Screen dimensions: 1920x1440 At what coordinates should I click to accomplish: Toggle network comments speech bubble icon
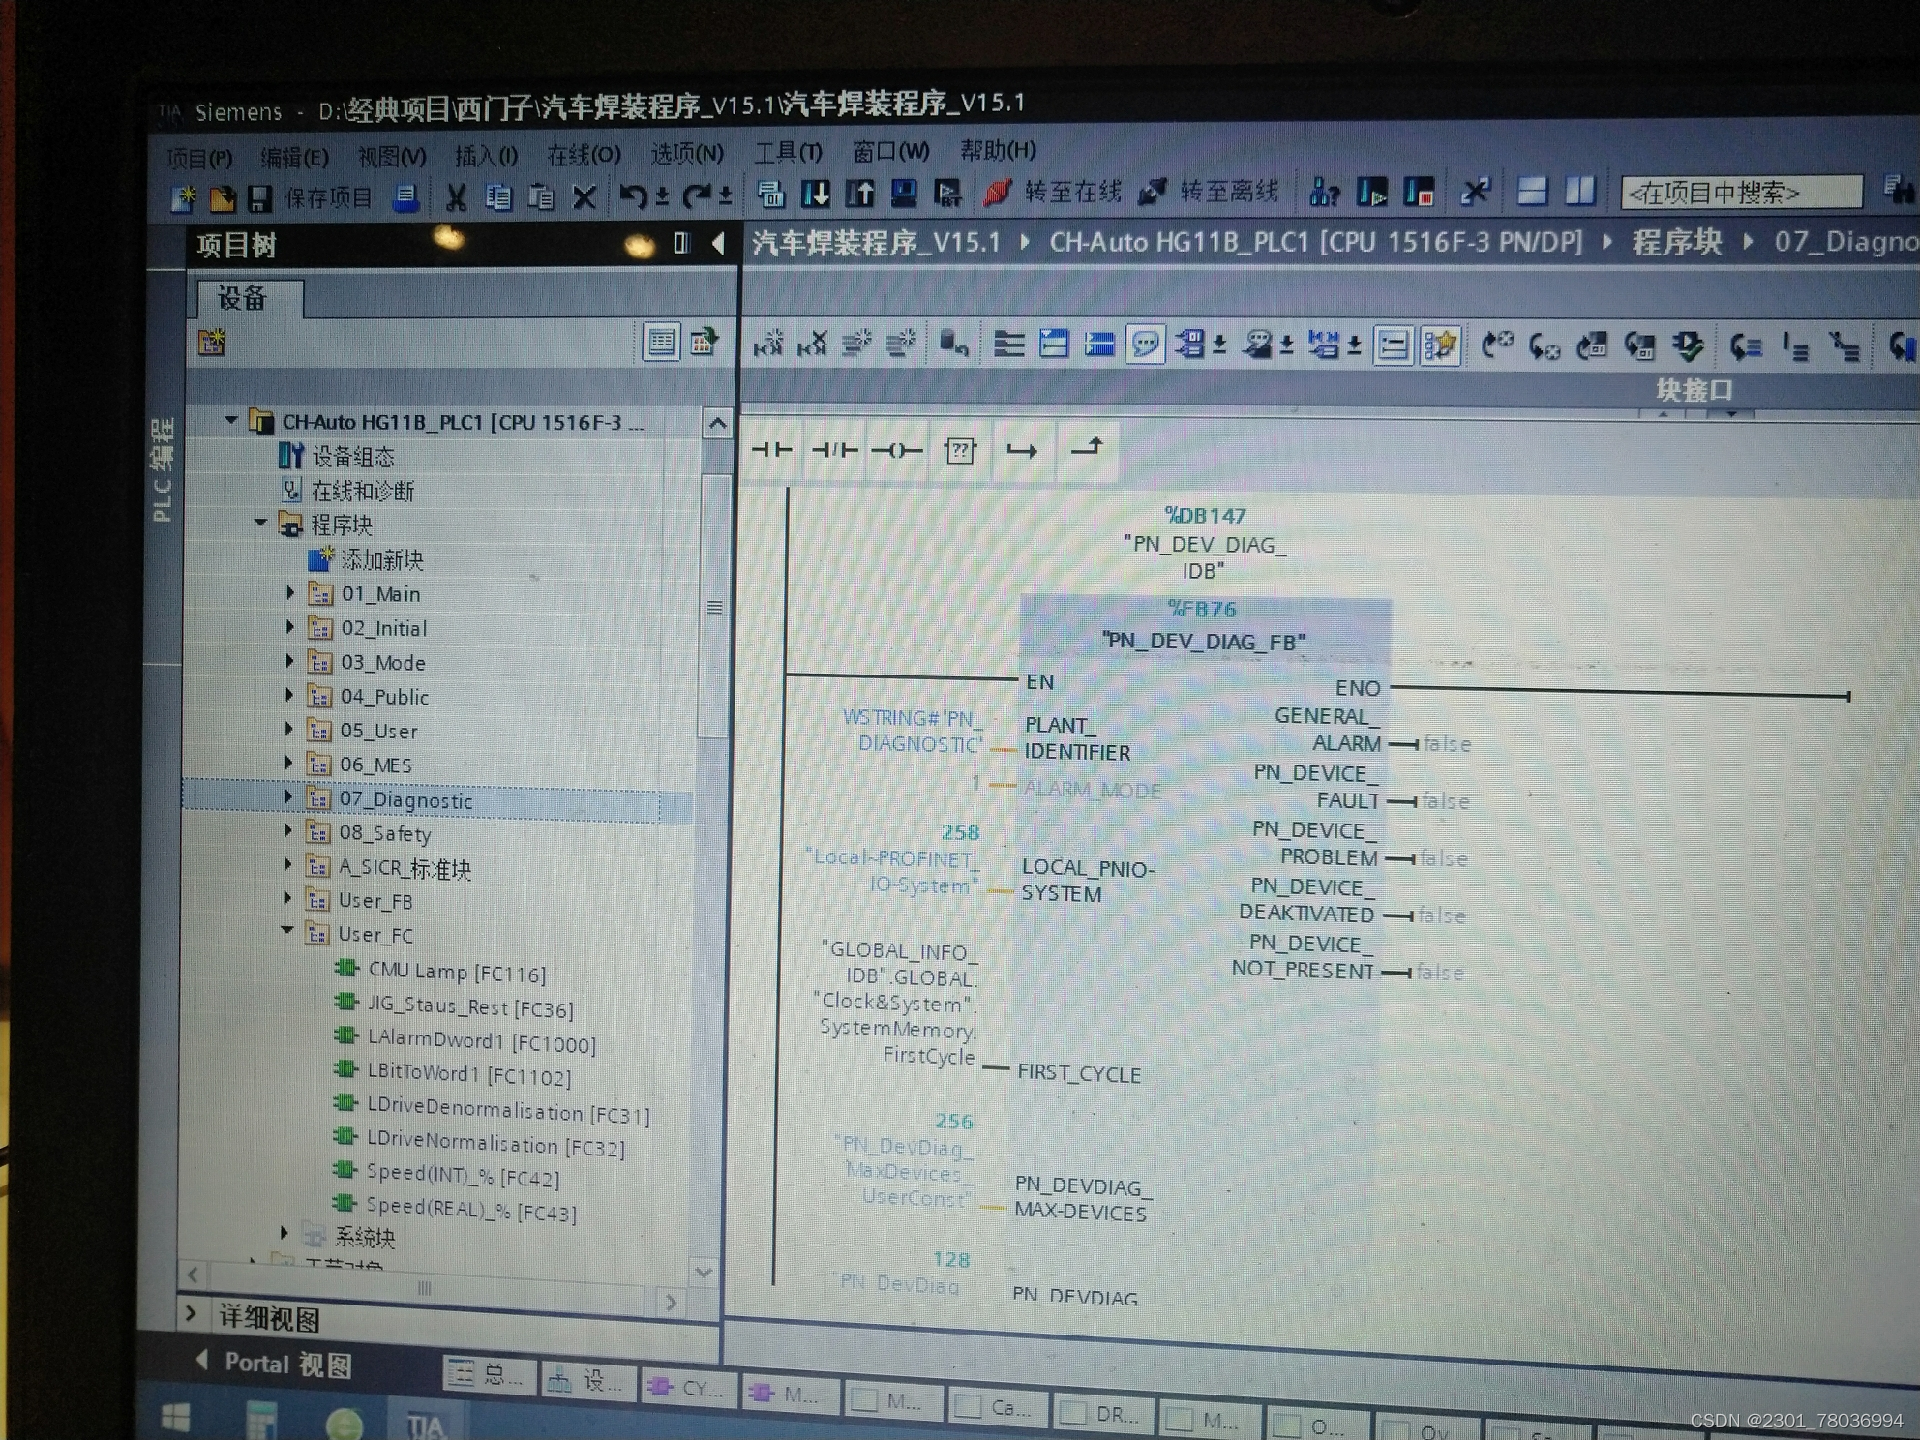click(1145, 345)
